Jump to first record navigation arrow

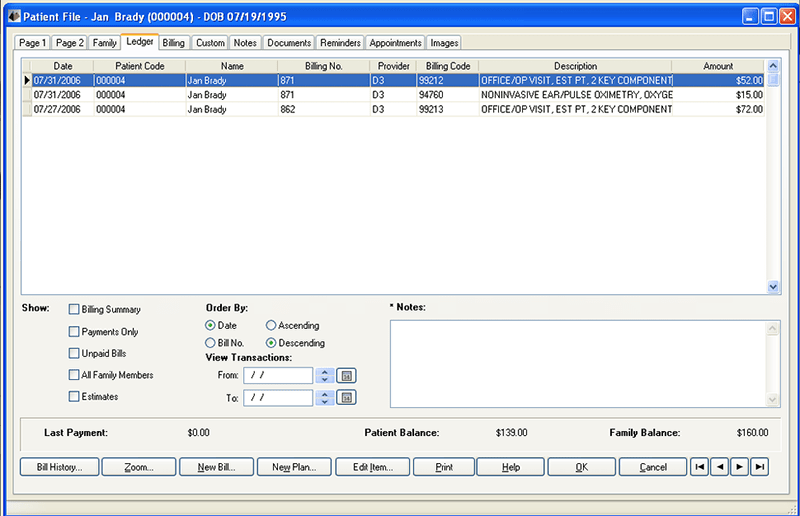coord(699,467)
